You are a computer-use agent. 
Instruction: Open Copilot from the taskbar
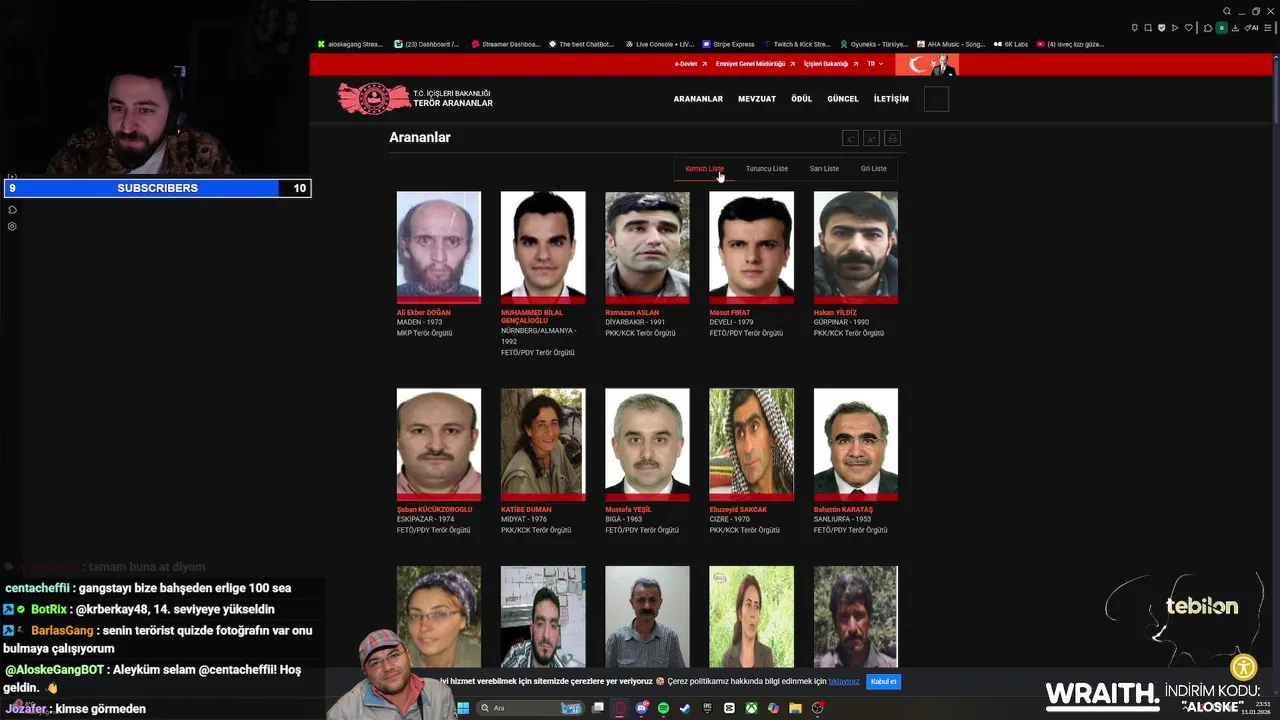coord(773,708)
